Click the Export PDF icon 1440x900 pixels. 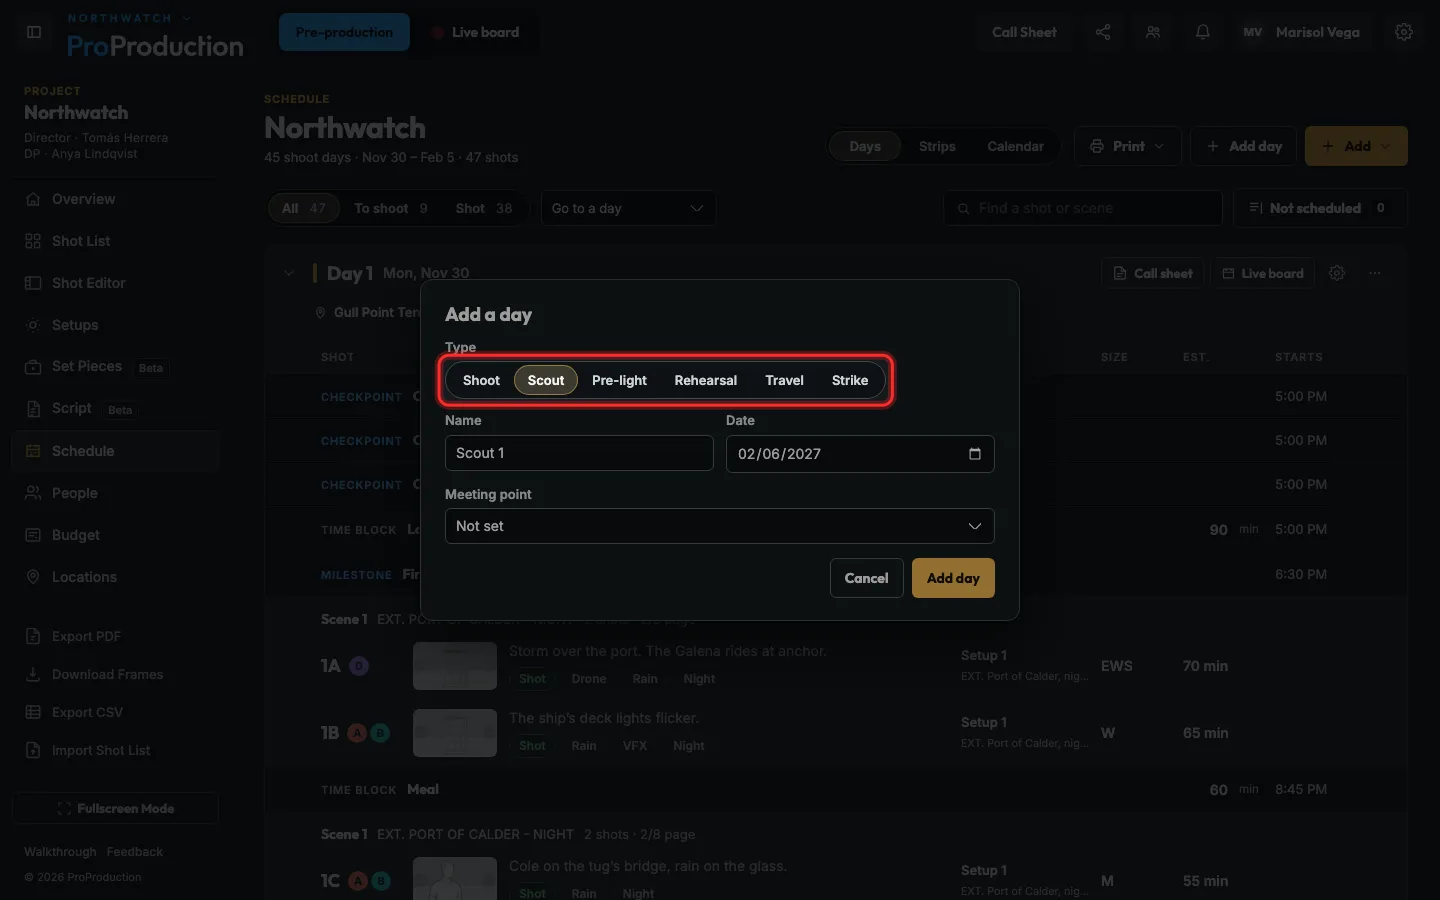(x=33, y=636)
